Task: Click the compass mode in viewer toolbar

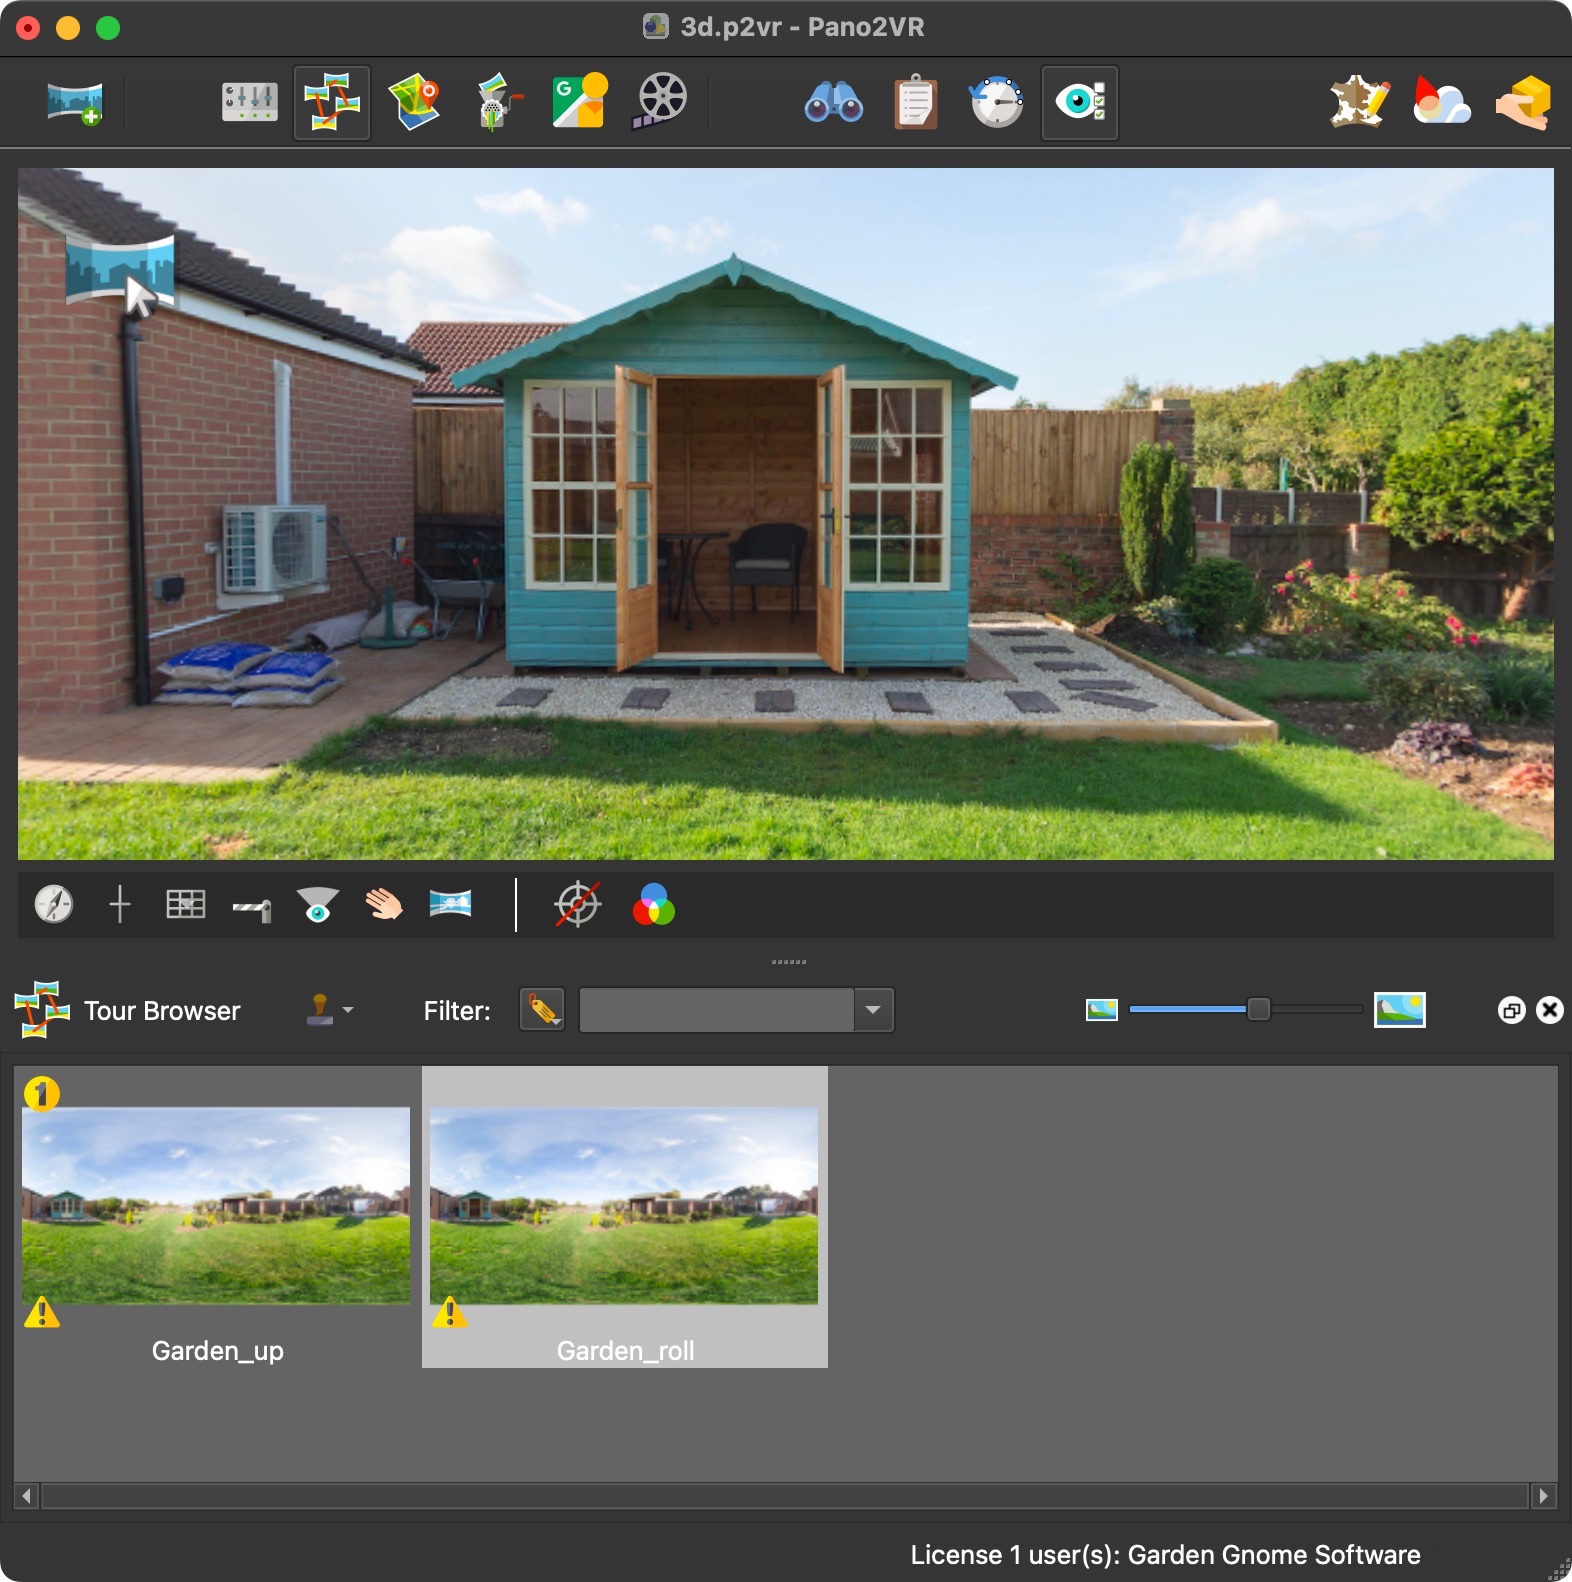Action: 54,904
